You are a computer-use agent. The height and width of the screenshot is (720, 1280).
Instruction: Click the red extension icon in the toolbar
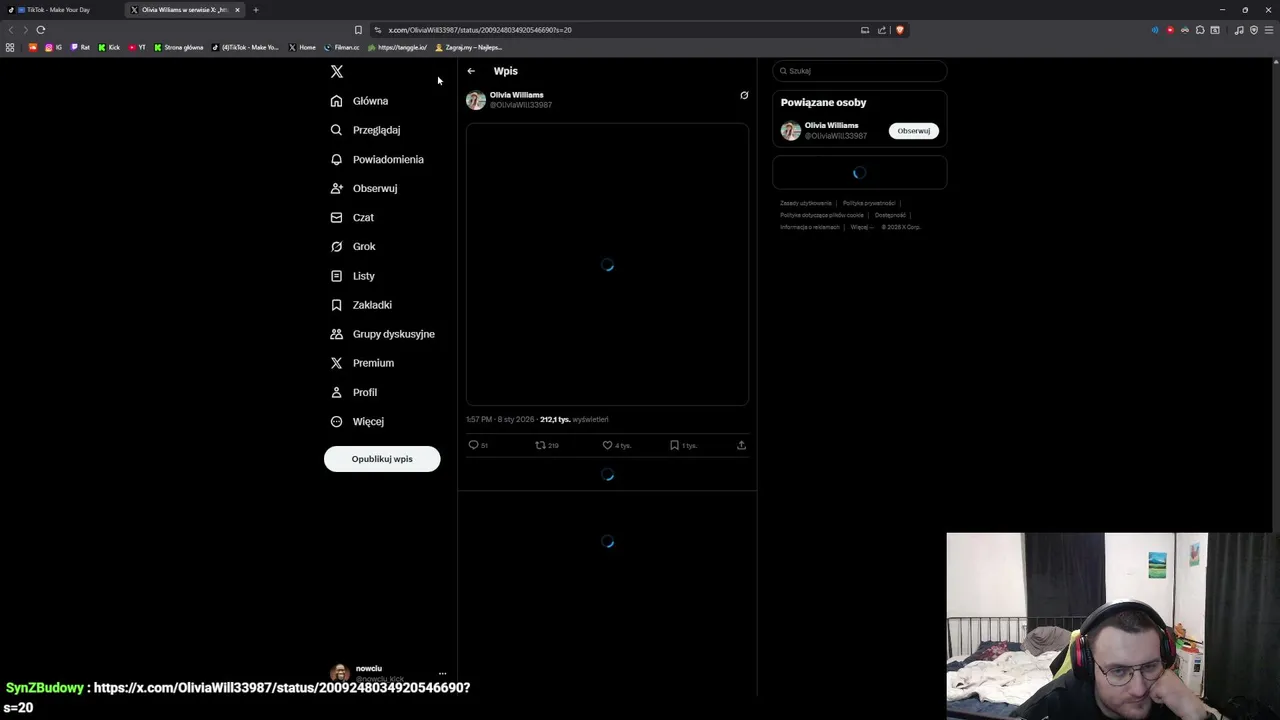coord(1170,30)
